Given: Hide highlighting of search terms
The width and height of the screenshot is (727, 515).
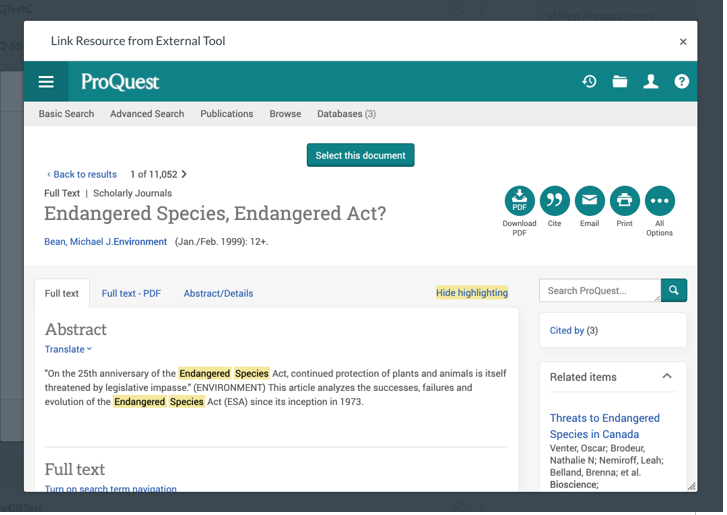Looking at the screenshot, I should pos(472,293).
